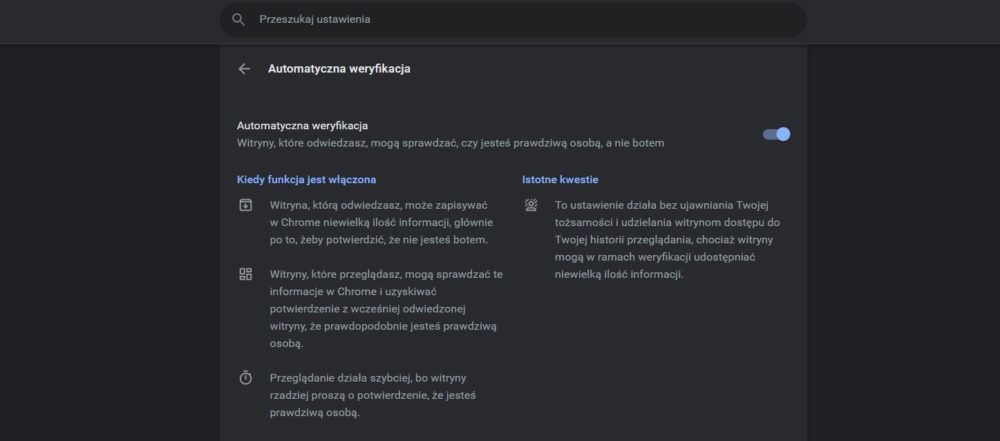Go back using the left arrow icon
Screen dimensions: 1000x441
244,69
